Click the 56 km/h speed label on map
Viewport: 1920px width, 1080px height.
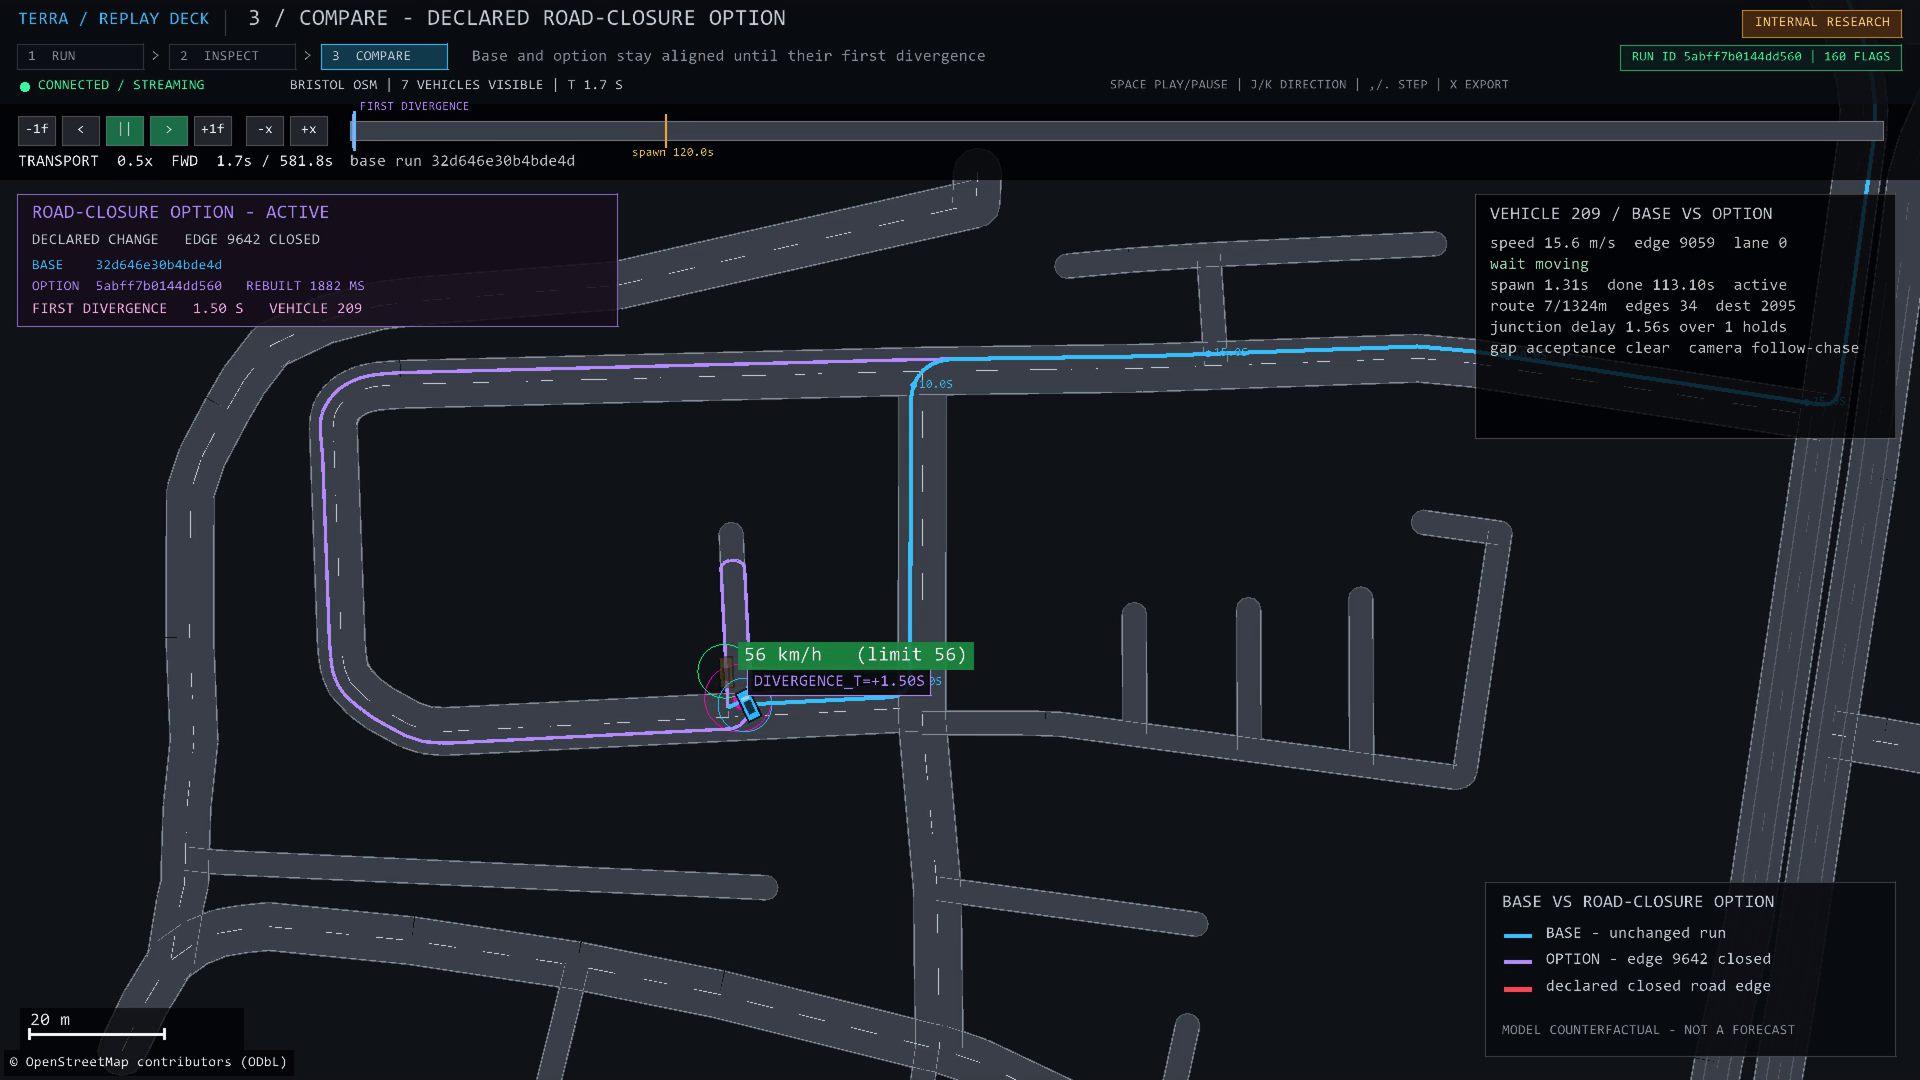point(855,655)
